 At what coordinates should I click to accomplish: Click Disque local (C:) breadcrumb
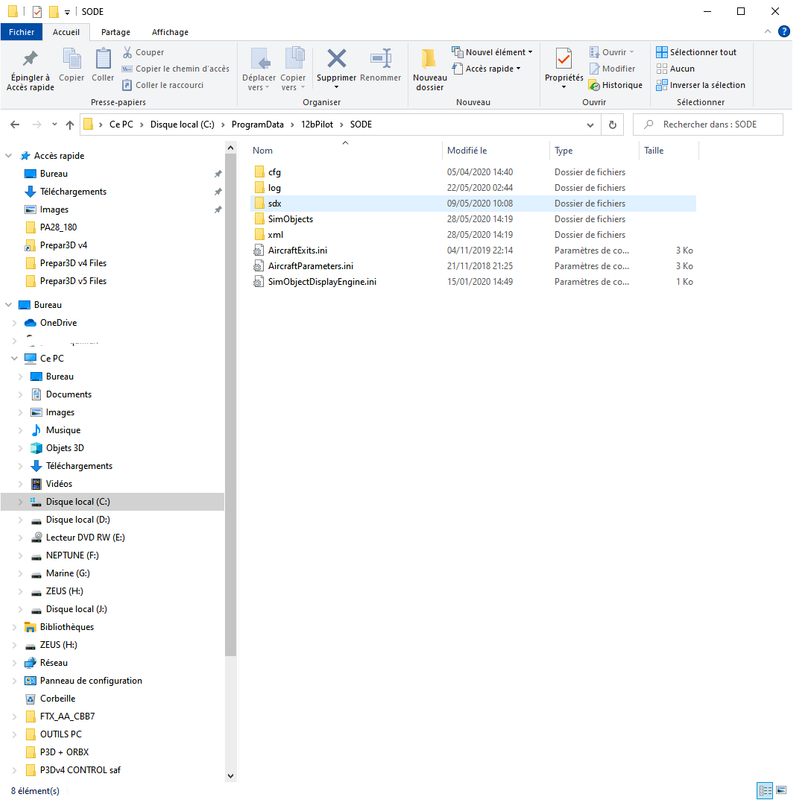182,124
